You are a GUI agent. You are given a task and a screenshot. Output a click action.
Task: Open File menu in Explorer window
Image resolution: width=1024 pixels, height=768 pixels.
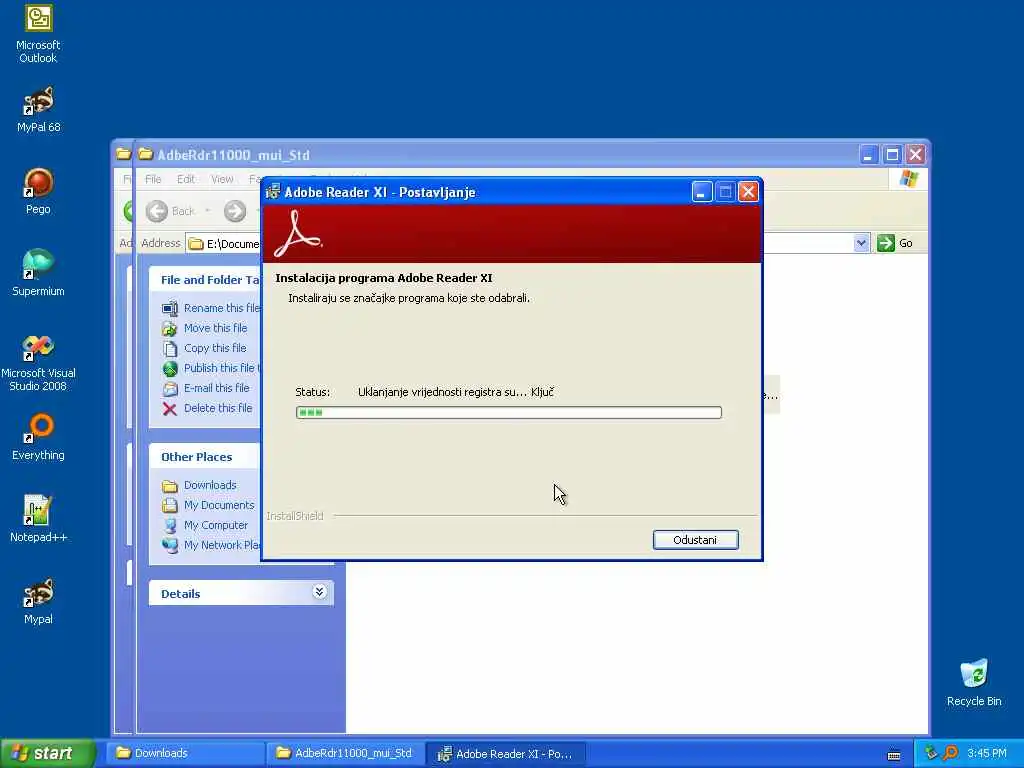coord(153,179)
